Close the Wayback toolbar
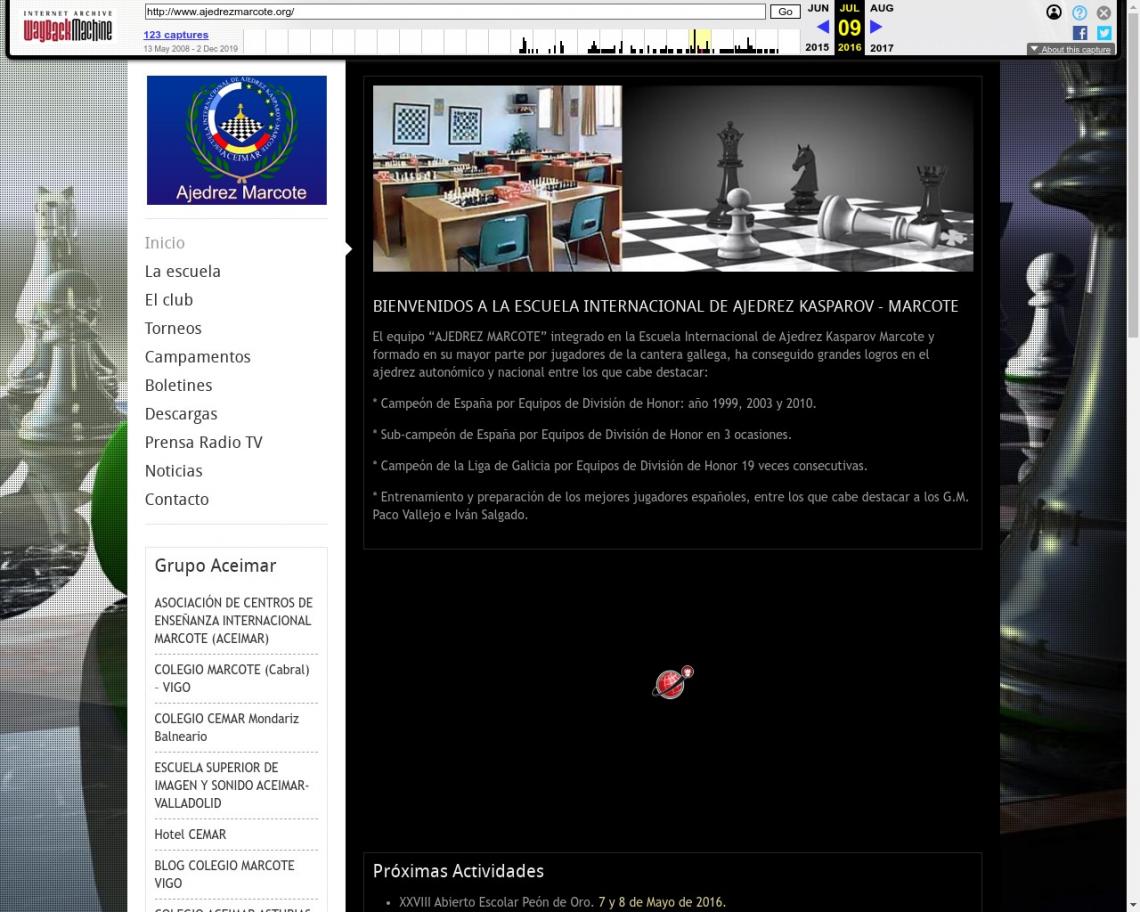The height and width of the screenshot is (912, 1140). click(x=1104, y=12)
